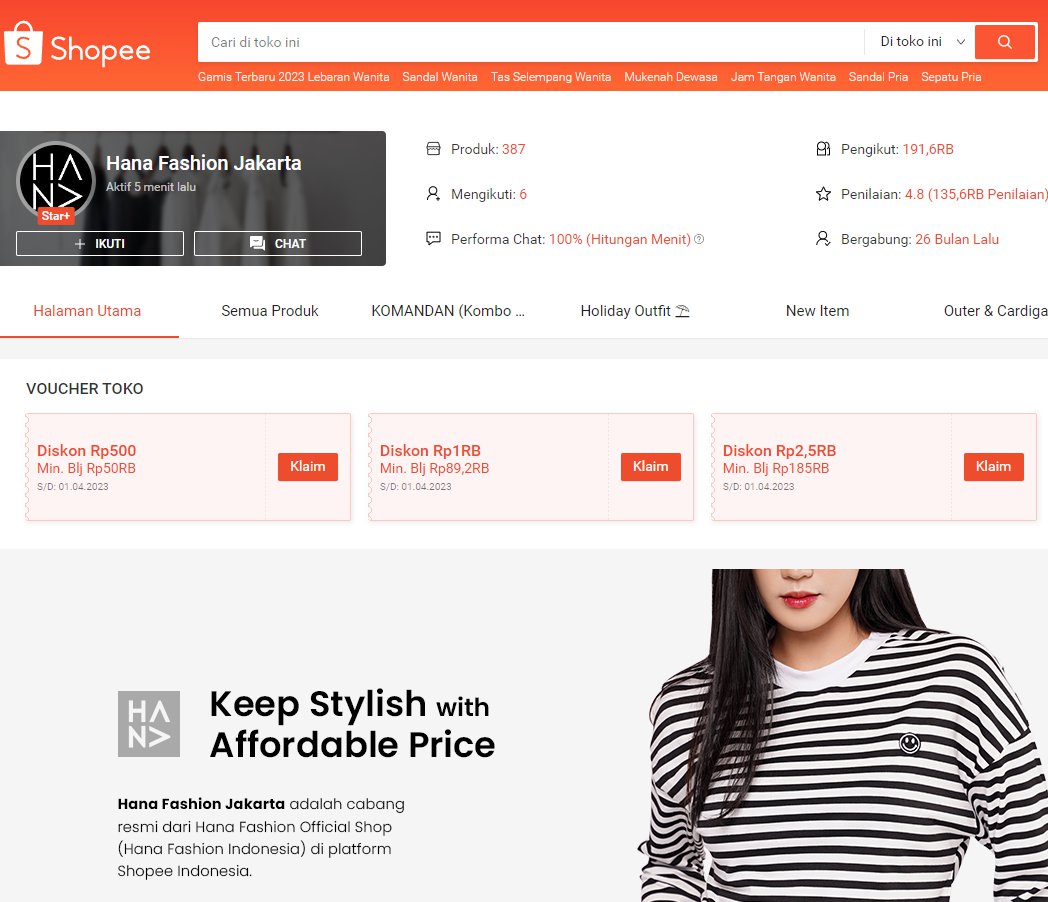Click the product count "387"

tap(513, 149)
